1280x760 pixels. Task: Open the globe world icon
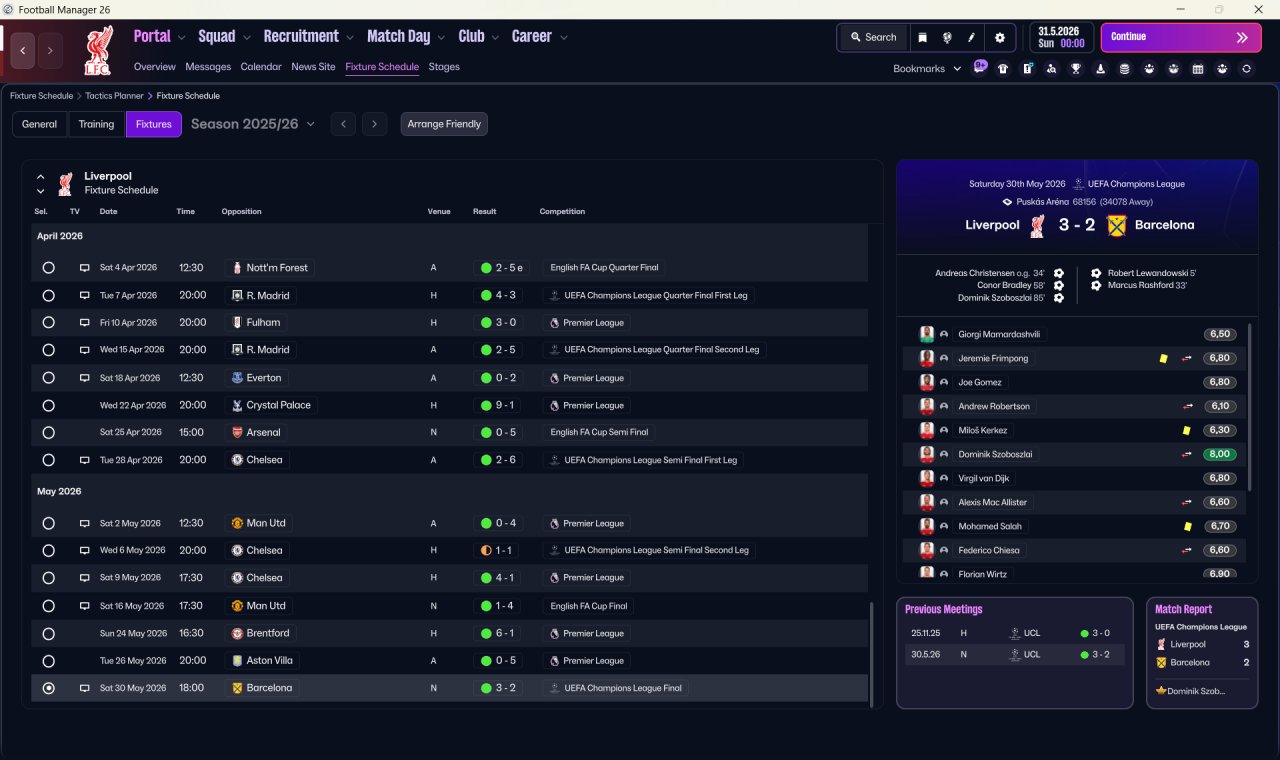pos(946,37)
